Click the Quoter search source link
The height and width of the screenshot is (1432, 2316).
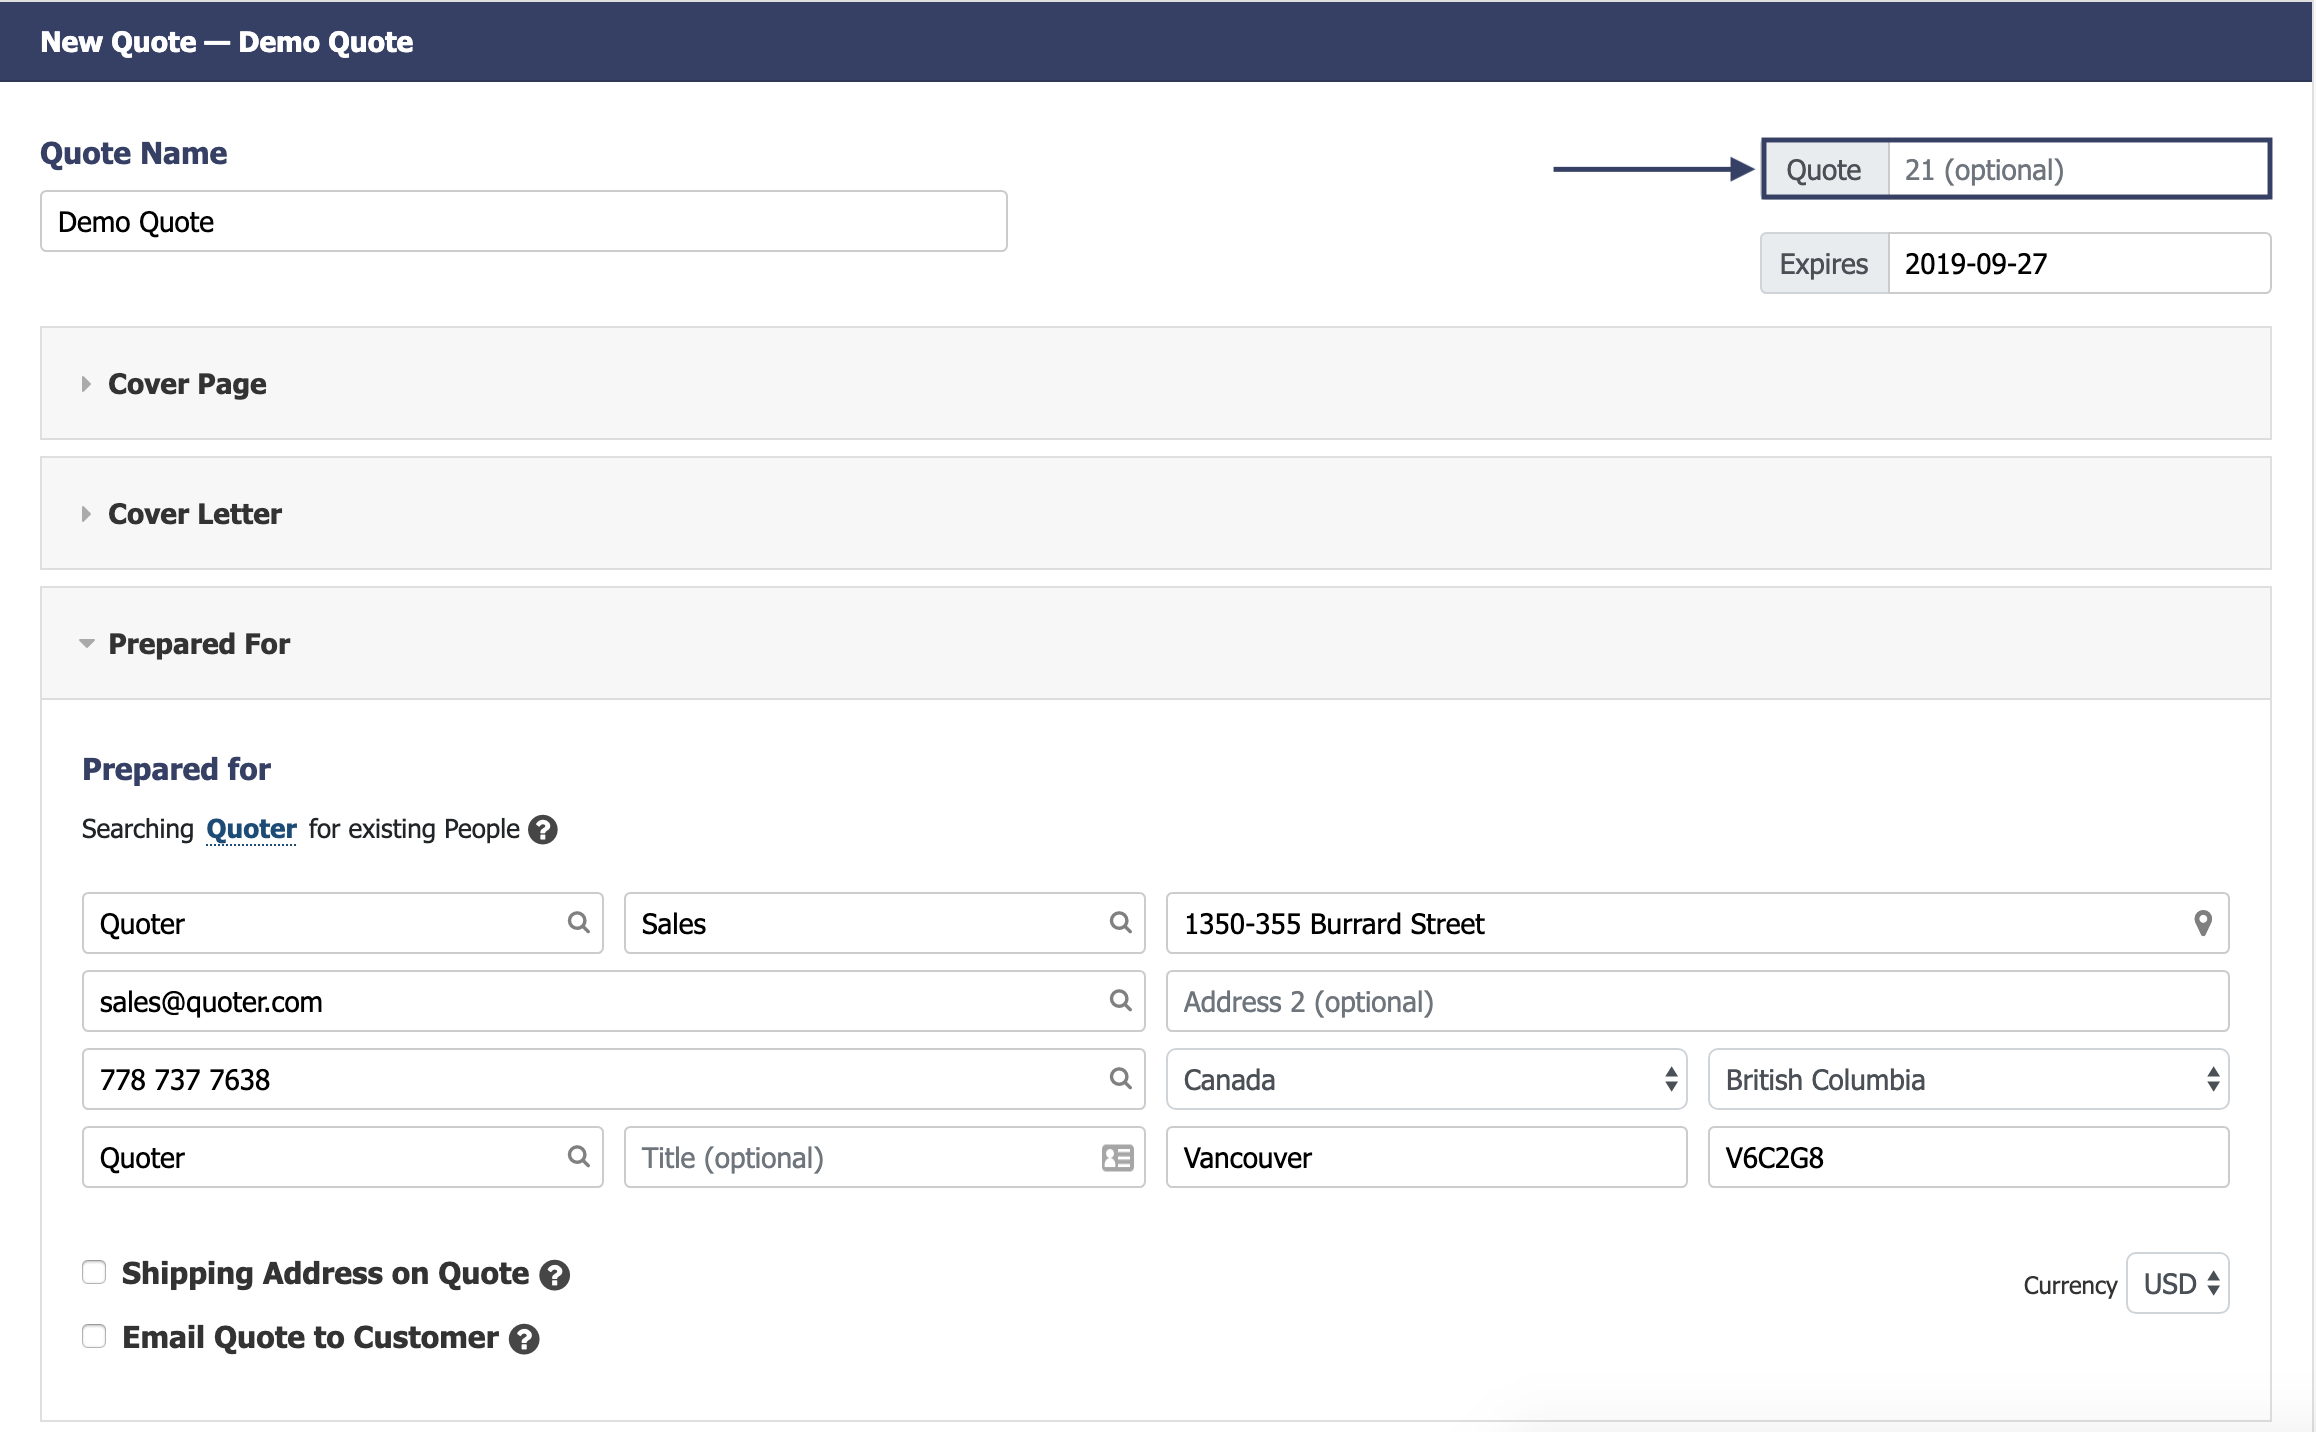point(251,829)
